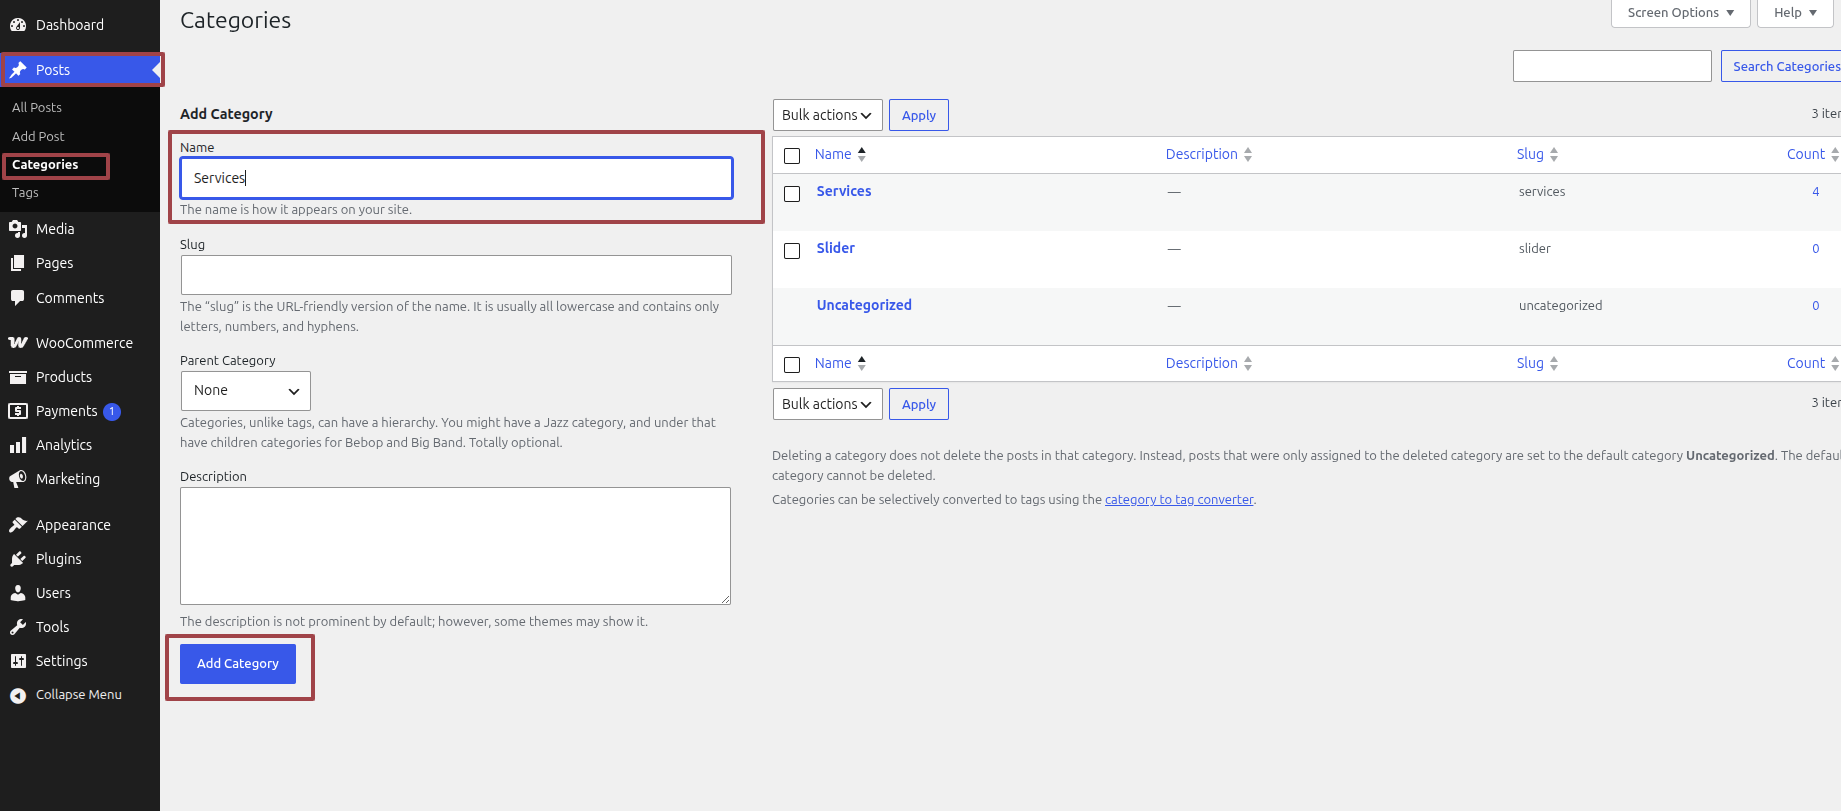Click the Slug input field
Viewport: 1841px width, 811px height.
tap(456, 275)
